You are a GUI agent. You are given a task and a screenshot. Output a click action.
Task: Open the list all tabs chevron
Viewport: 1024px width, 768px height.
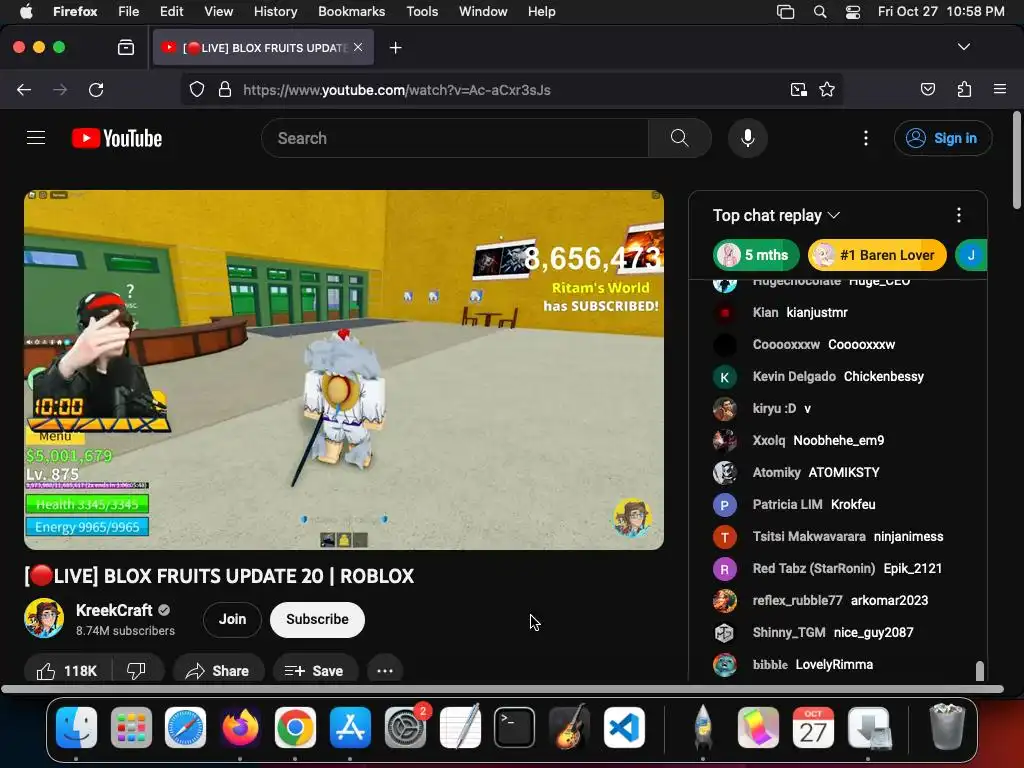click(x=963, y=47)
